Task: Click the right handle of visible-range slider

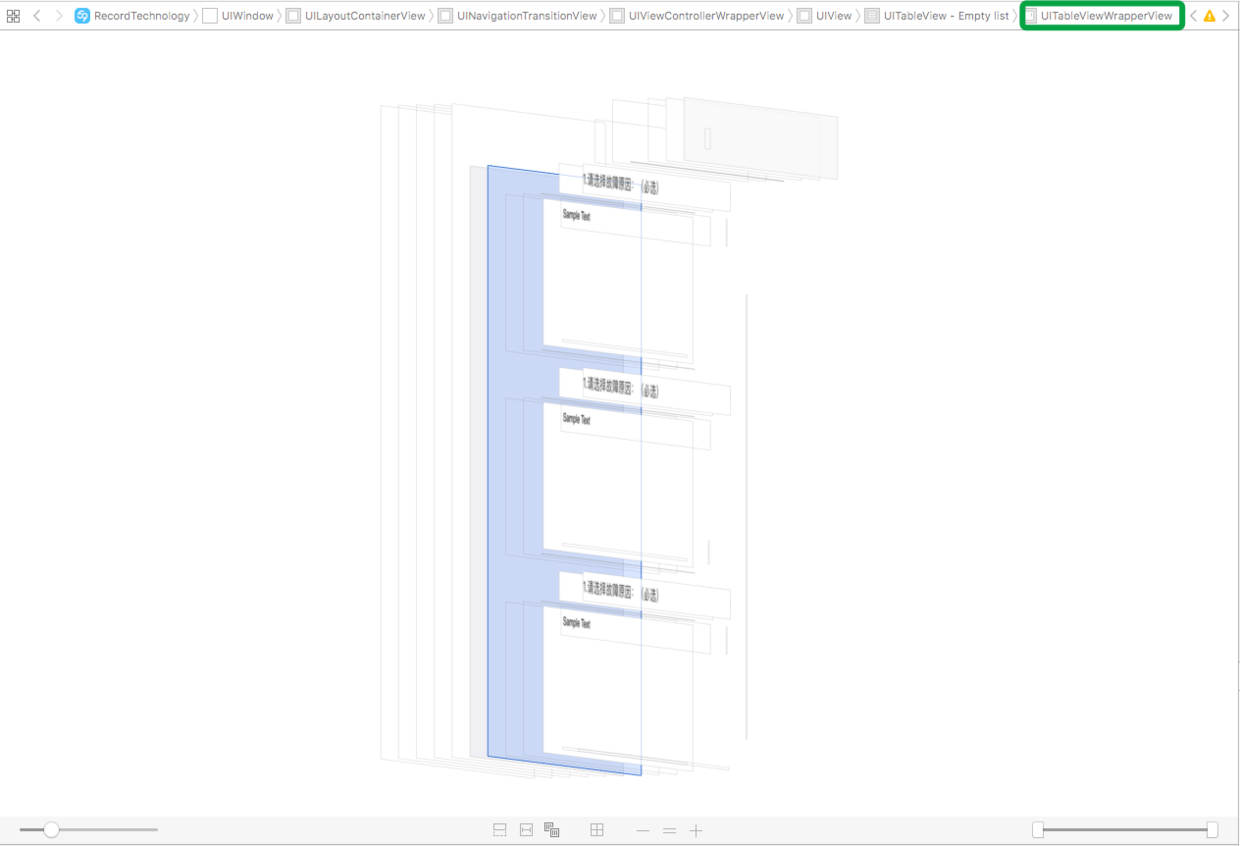Action: pyautogui.click(x=1212, y=830)
